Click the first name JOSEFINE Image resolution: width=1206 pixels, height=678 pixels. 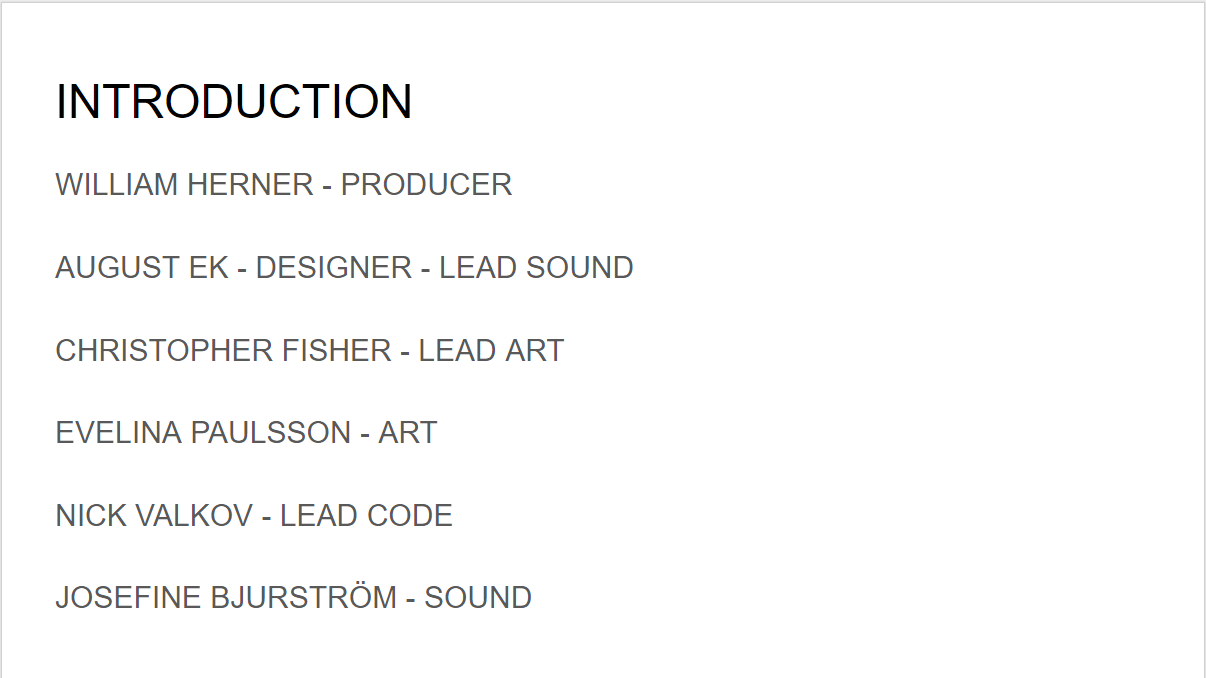tap(128, 598)
